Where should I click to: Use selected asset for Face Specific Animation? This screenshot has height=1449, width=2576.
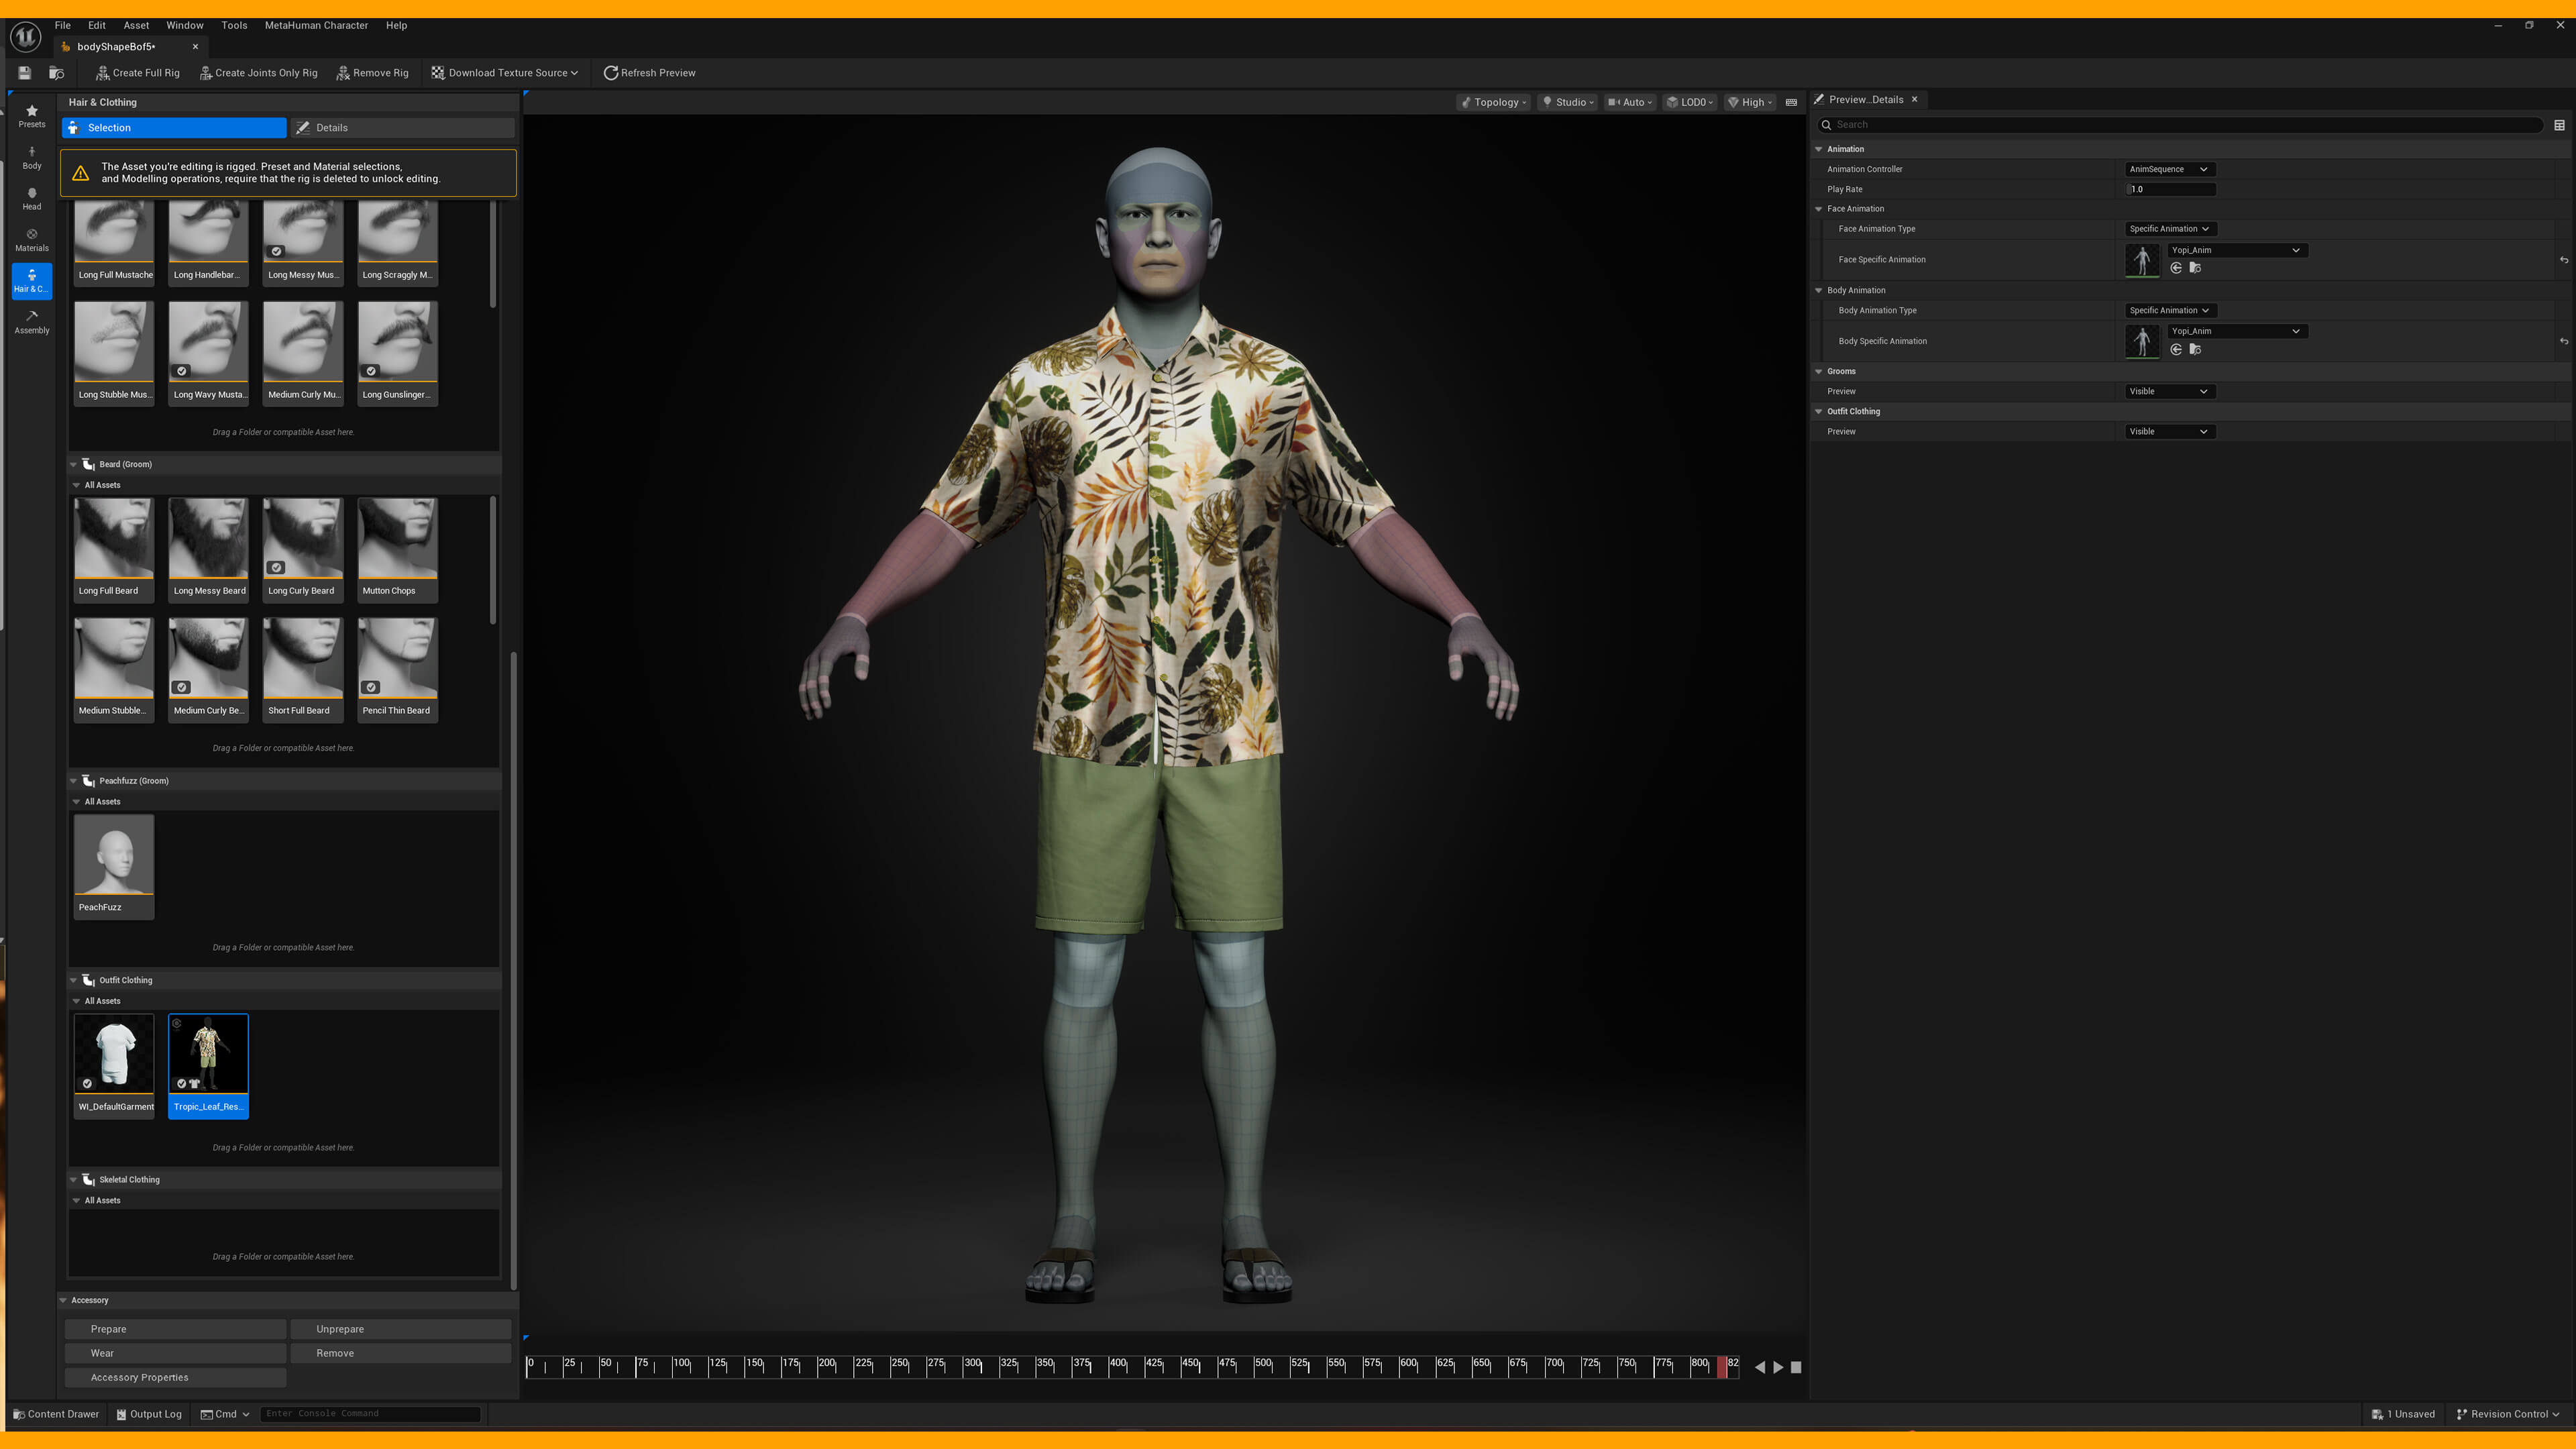tap(2176, 268)
